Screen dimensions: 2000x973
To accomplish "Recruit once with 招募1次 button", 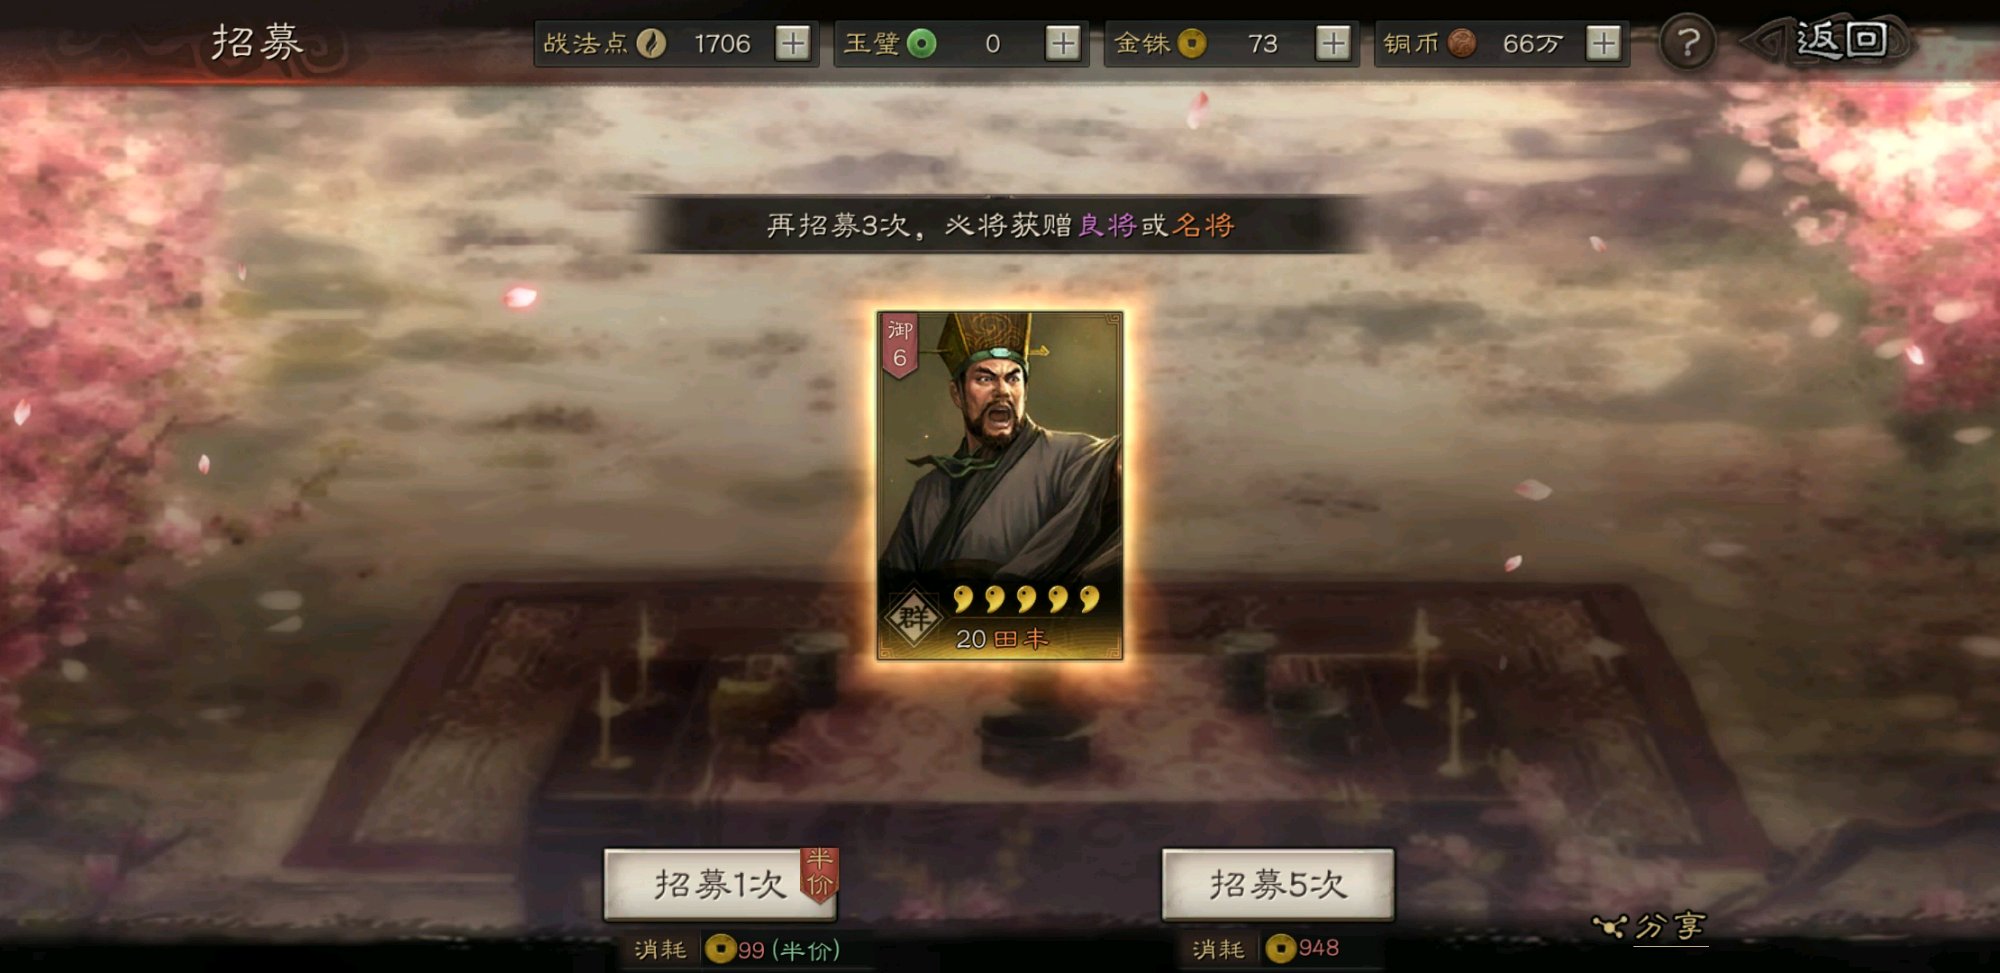I will [x=720, y=884].
